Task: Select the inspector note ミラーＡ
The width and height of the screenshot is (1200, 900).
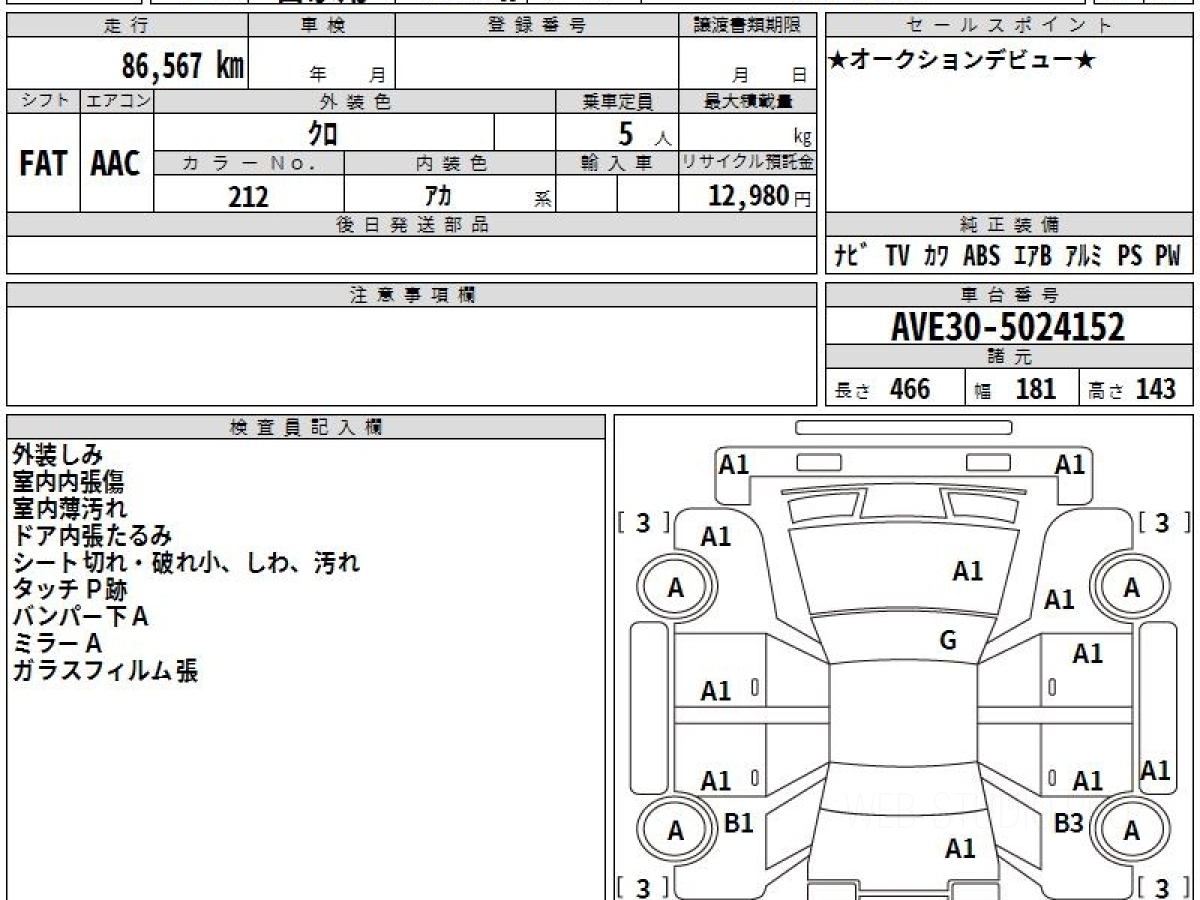Action: pyautogui.click(x=57, y=644)
